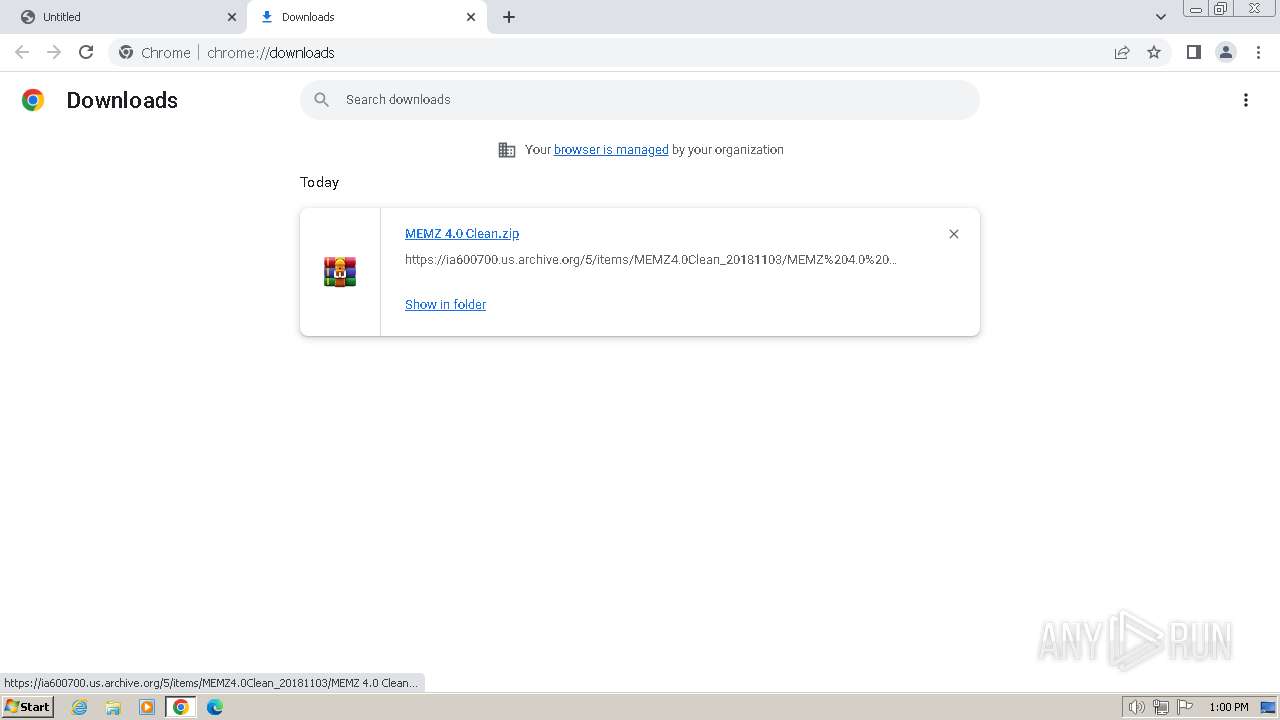The height and width of the screenshot is (720, 1280).
Task: Open Chrome three-dot main menu
Action: point(1259,52)
